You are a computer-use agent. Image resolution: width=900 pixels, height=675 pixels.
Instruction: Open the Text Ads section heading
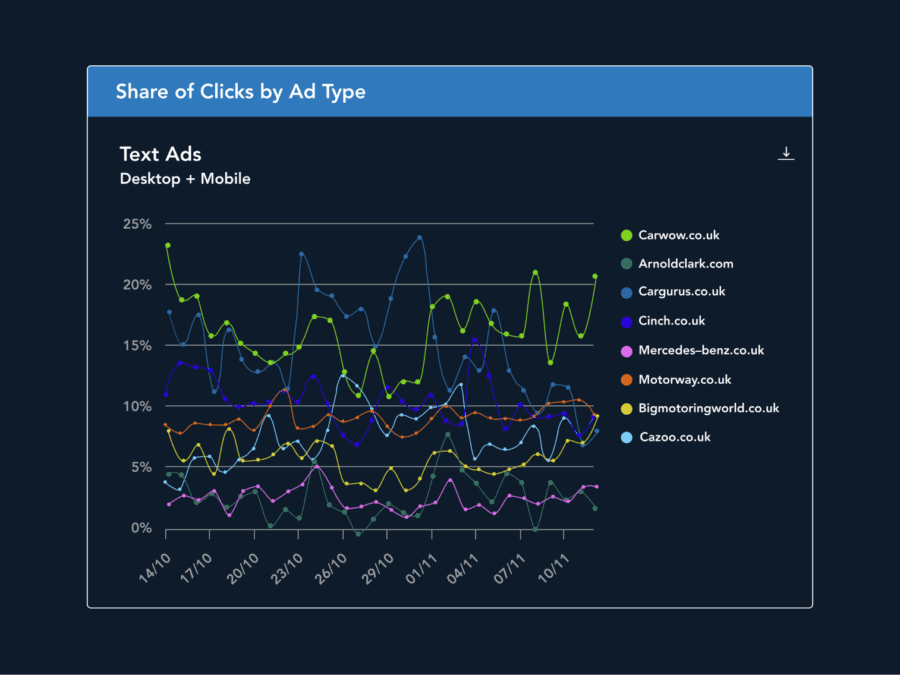click(x=160, y=154)
